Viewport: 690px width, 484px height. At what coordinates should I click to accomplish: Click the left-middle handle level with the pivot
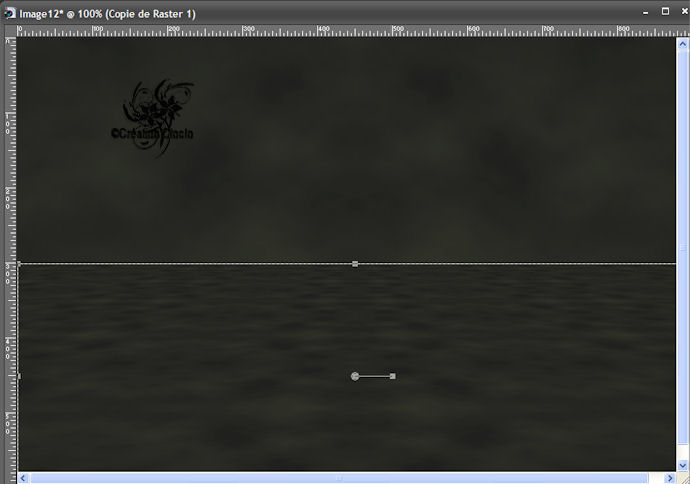coord(19,376)
